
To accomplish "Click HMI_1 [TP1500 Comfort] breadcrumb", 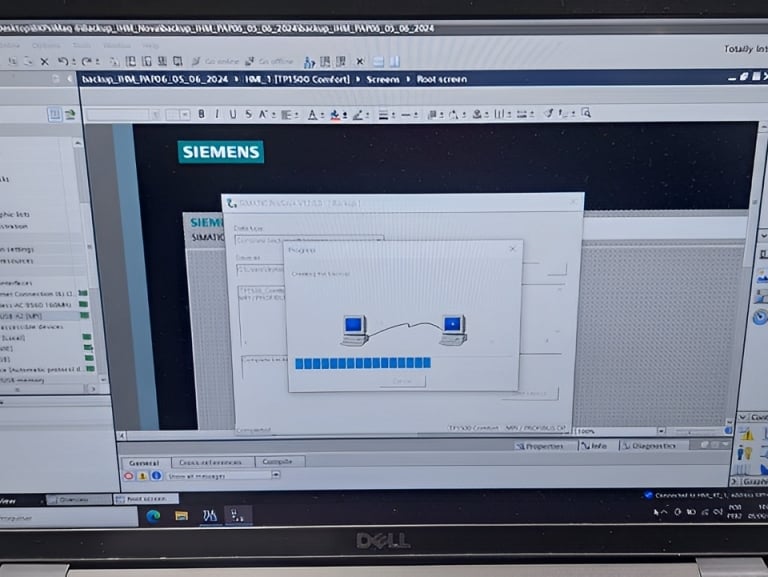I will (x=297, y=79).
